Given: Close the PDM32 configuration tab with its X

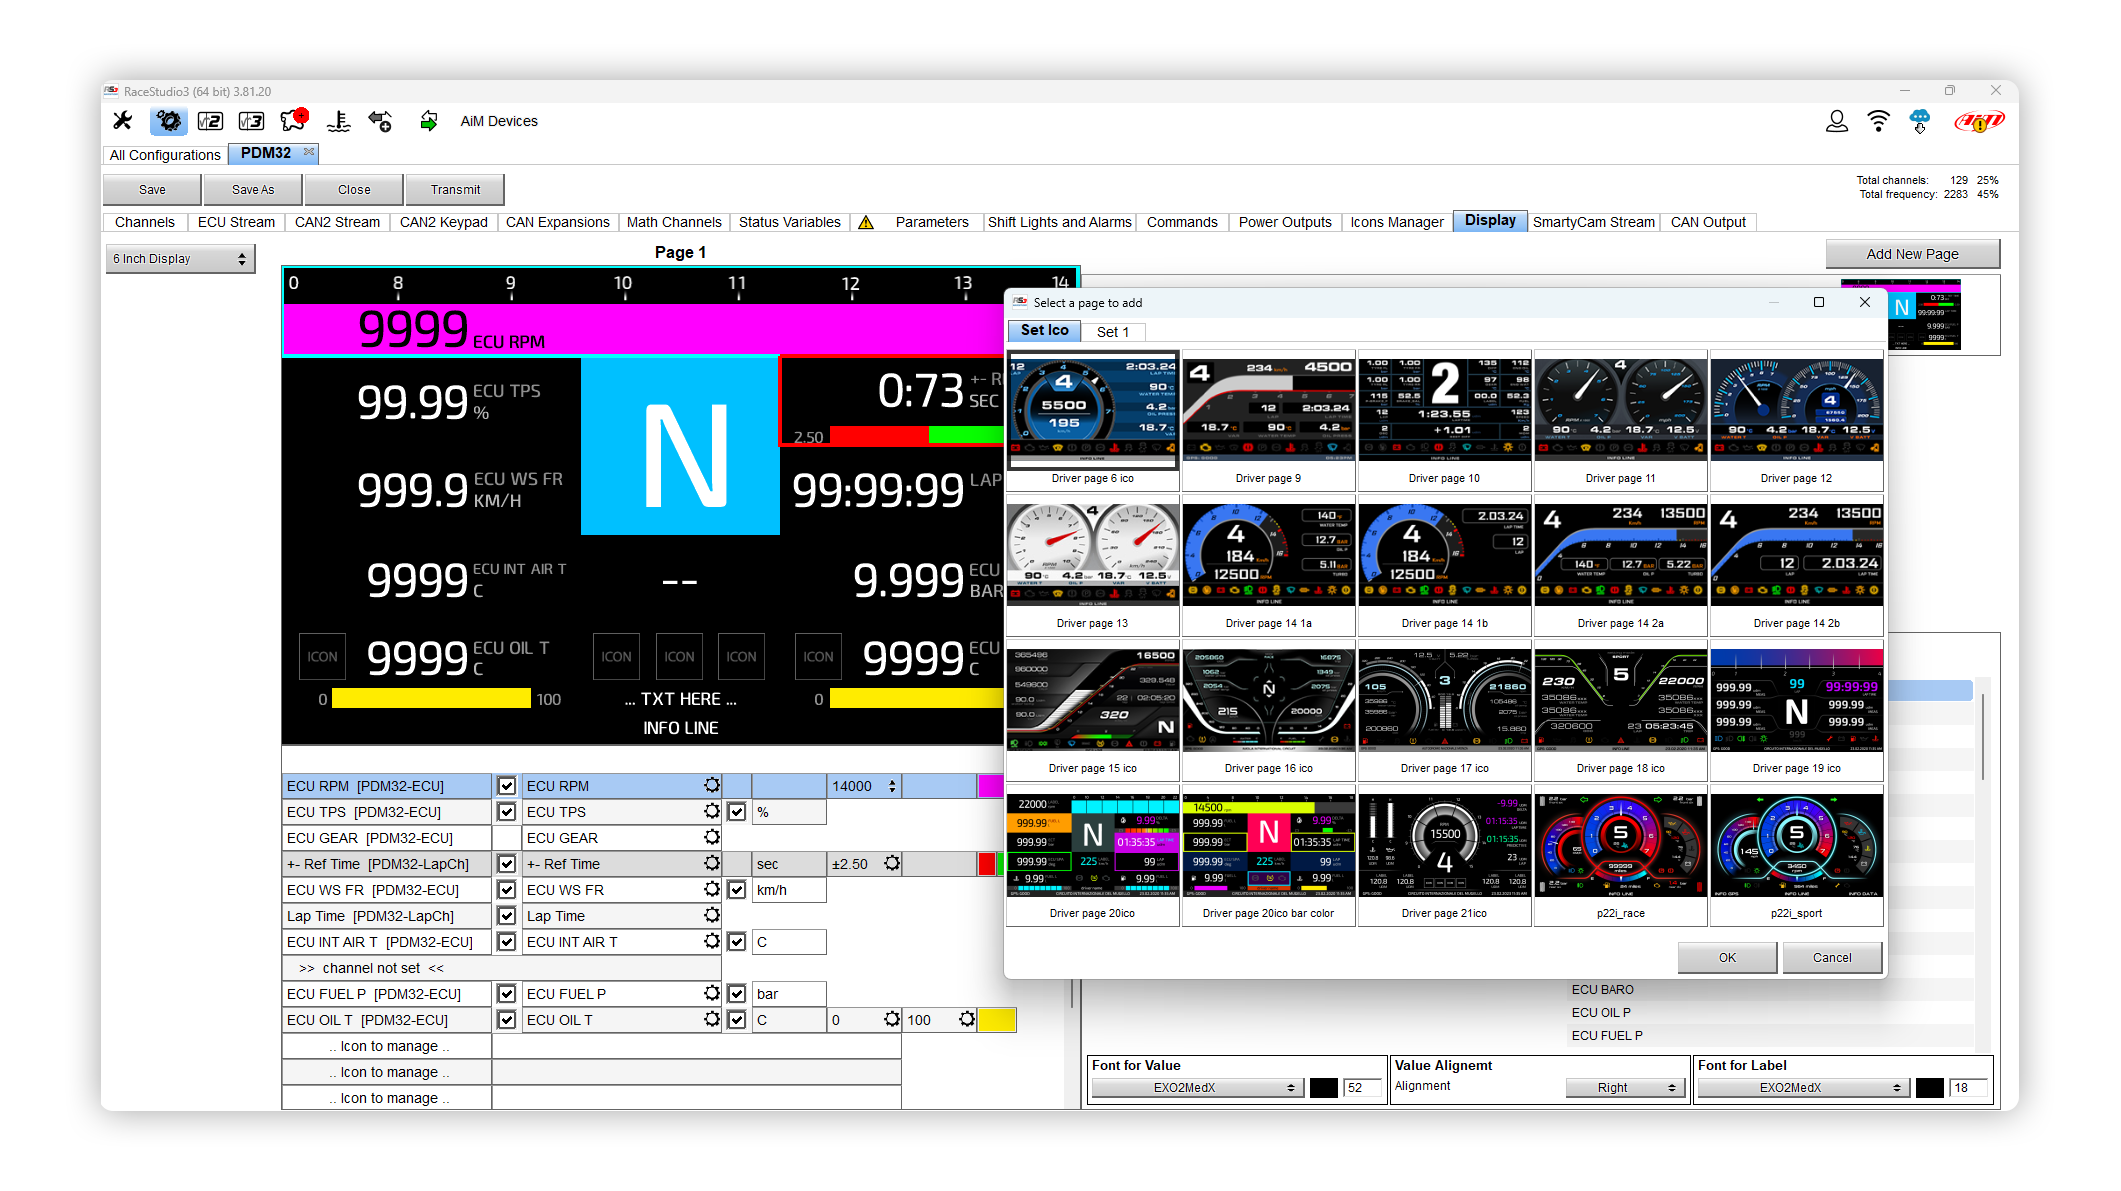Looking at the screenshot, I should pos(309,152).
